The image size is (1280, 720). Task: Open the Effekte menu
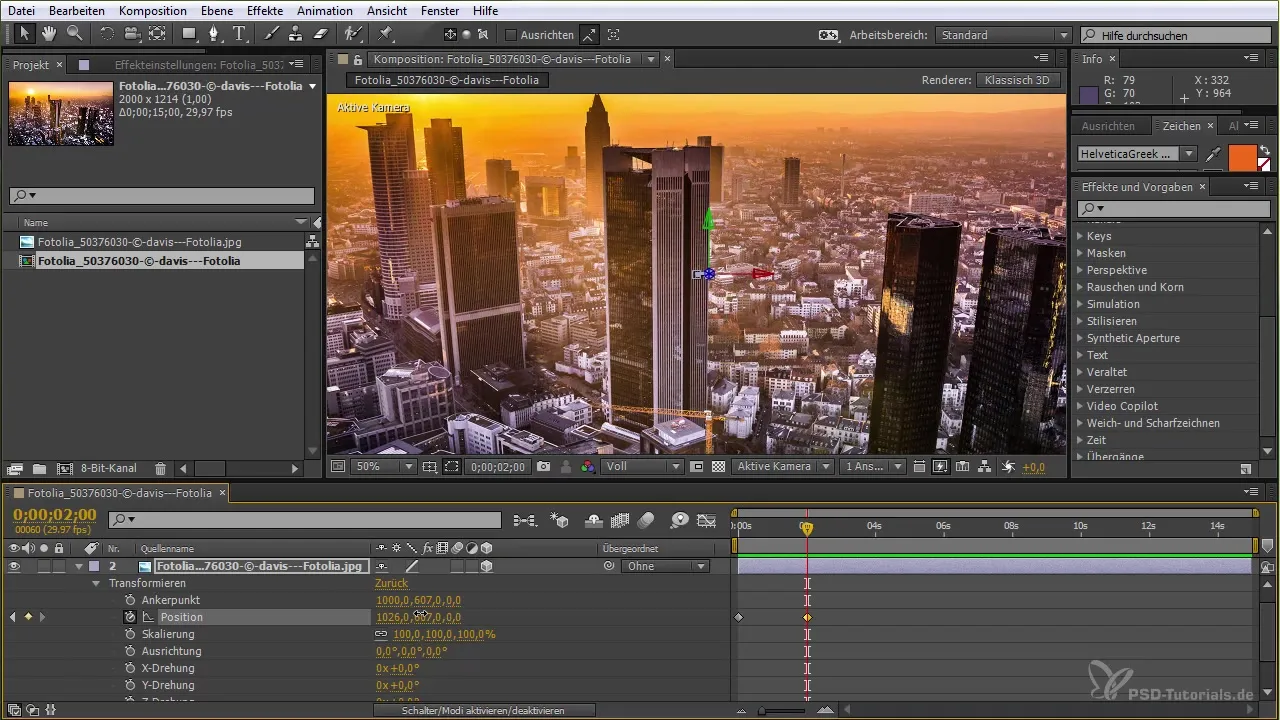[x=264, y=11]
